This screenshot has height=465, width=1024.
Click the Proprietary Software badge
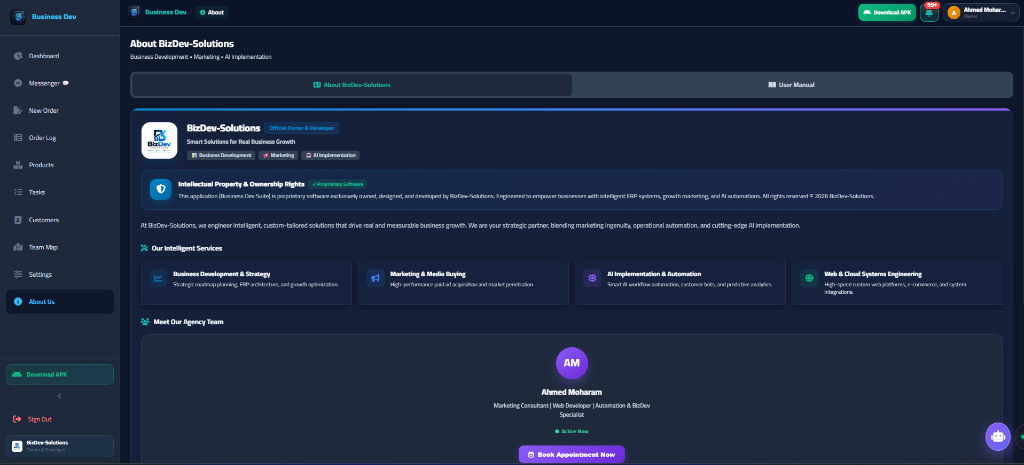point(338,184)
